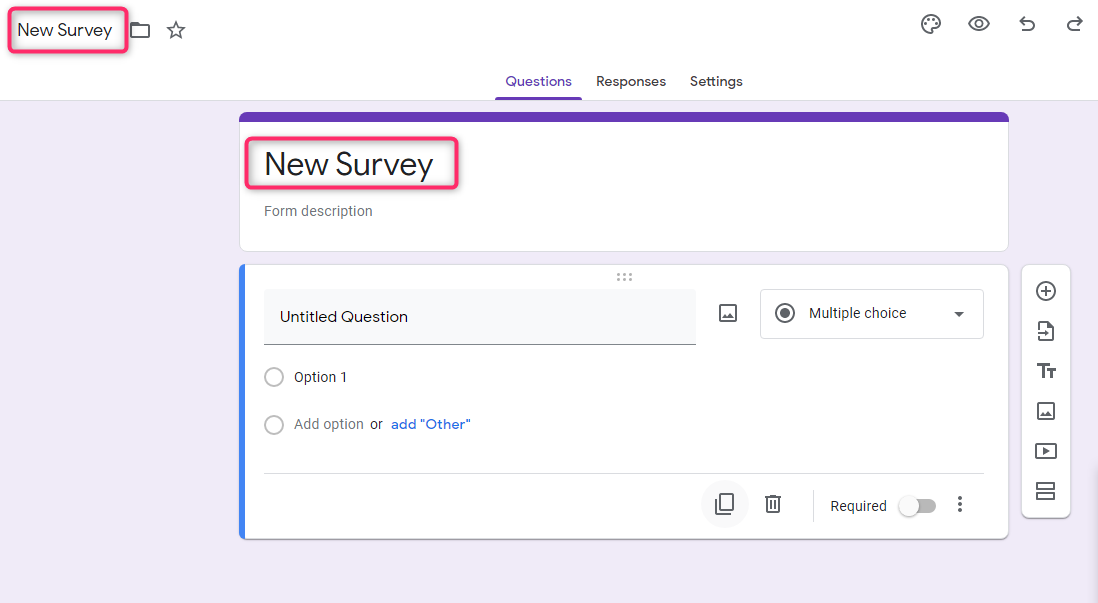Open the Settings tab
Viewport: 1098px width, 603px height.
click(716, 81)
